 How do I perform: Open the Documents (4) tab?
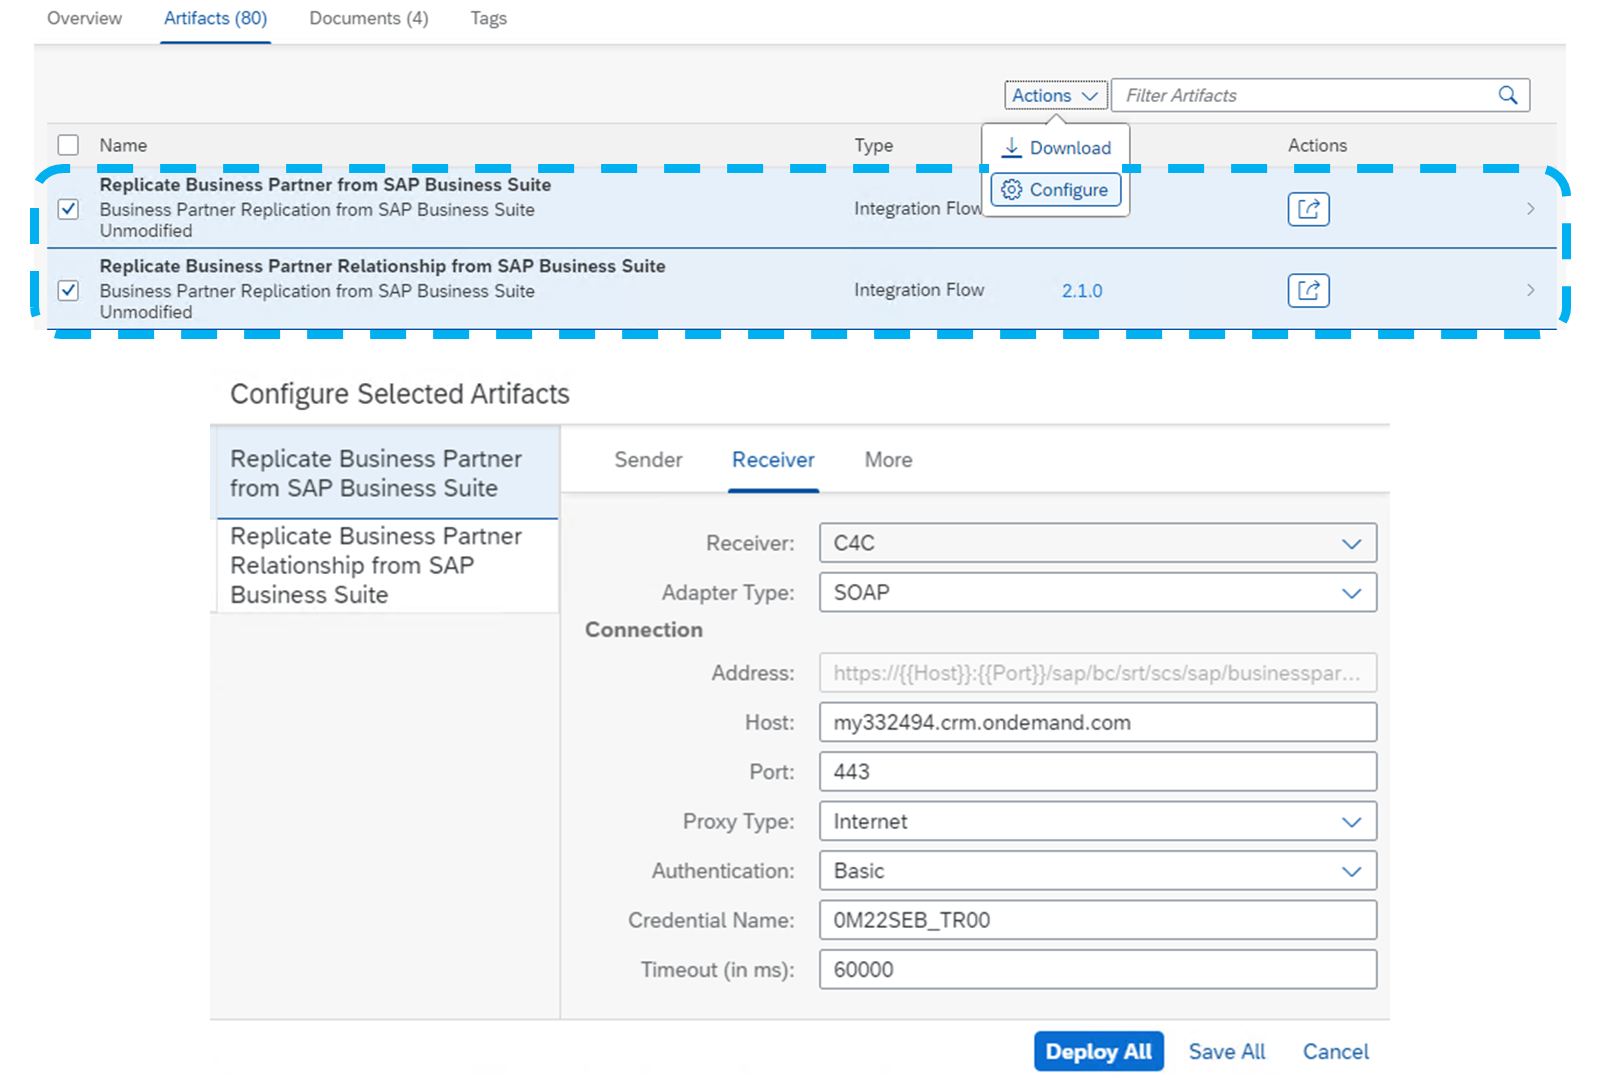click(369, 18)
